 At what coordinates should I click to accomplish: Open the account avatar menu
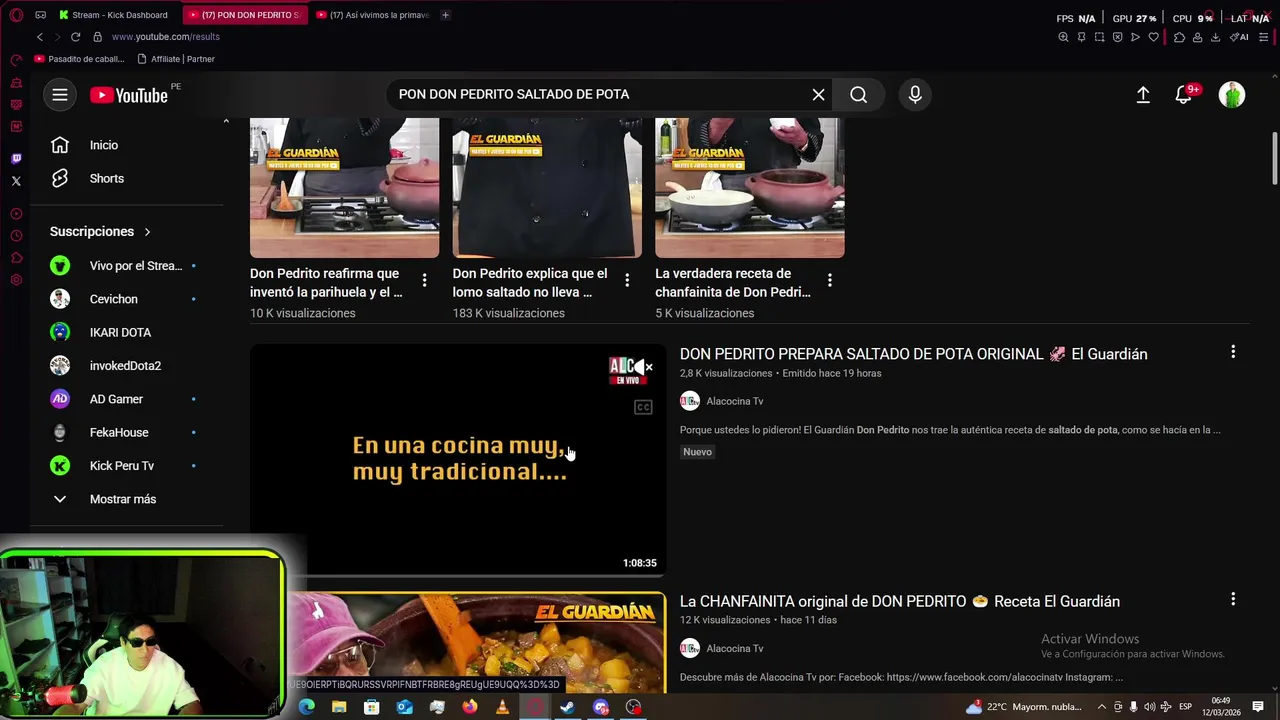pos(1232,95)
